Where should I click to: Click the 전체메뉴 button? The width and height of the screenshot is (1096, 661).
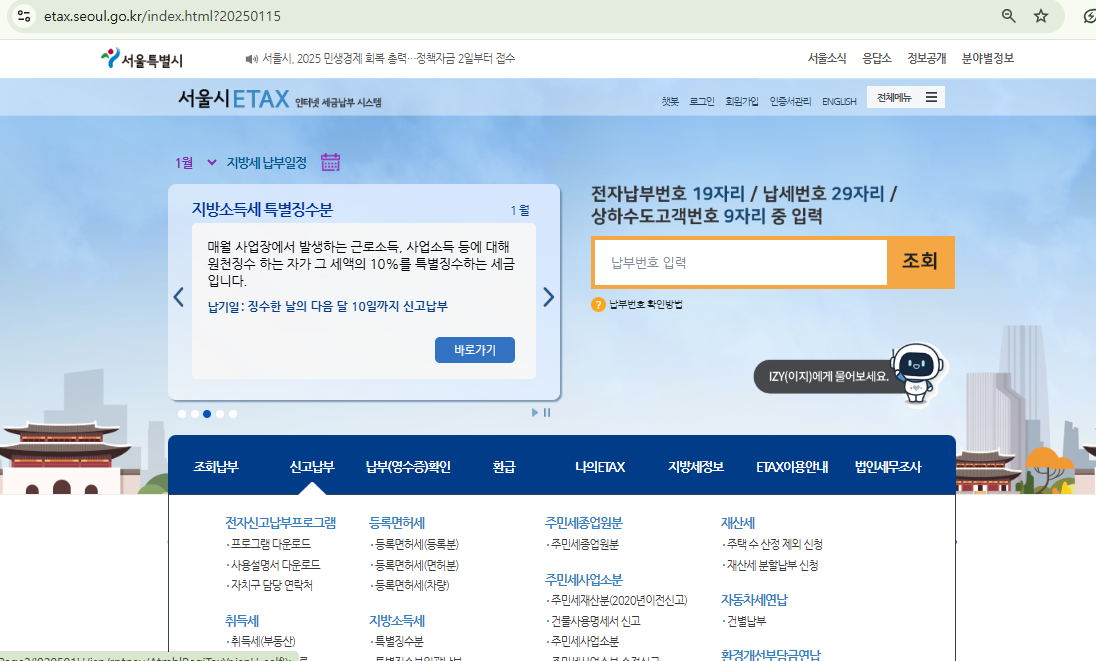click(x=906, y=97)
